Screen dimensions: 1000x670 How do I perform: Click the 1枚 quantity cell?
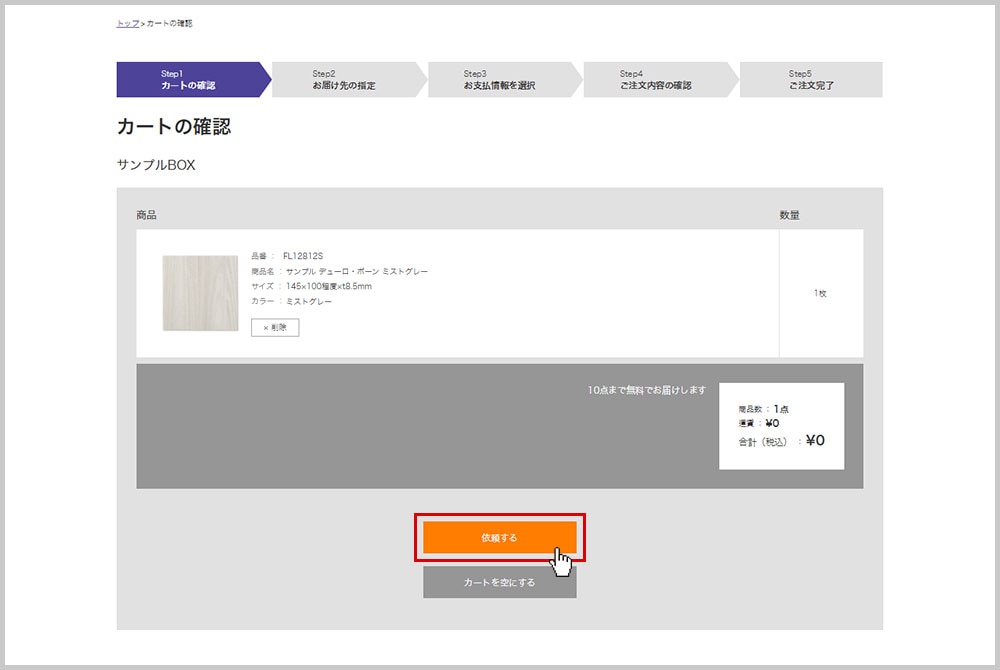coord(820,293)
